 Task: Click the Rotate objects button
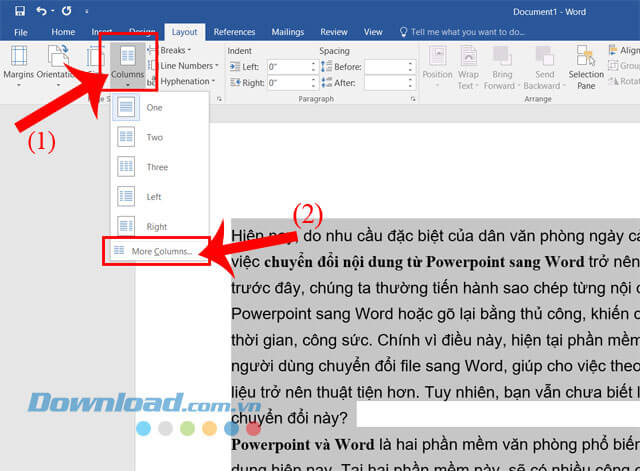[624, 81]
